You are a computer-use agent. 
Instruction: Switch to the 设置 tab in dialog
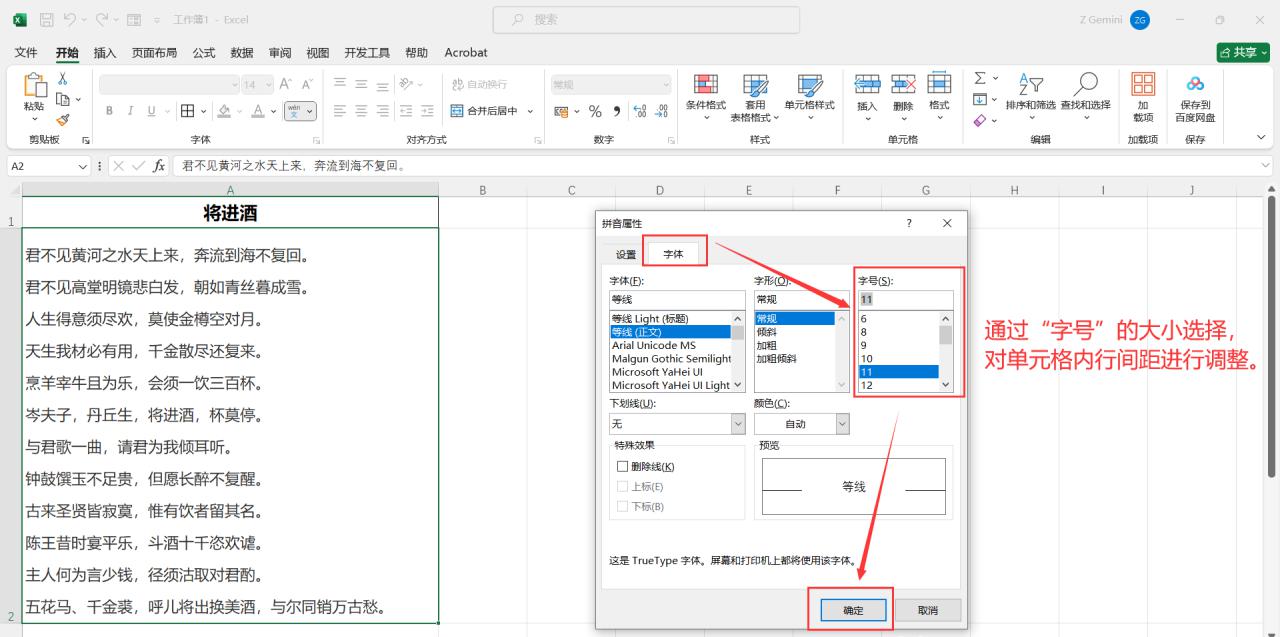click(x=626, y=254)
